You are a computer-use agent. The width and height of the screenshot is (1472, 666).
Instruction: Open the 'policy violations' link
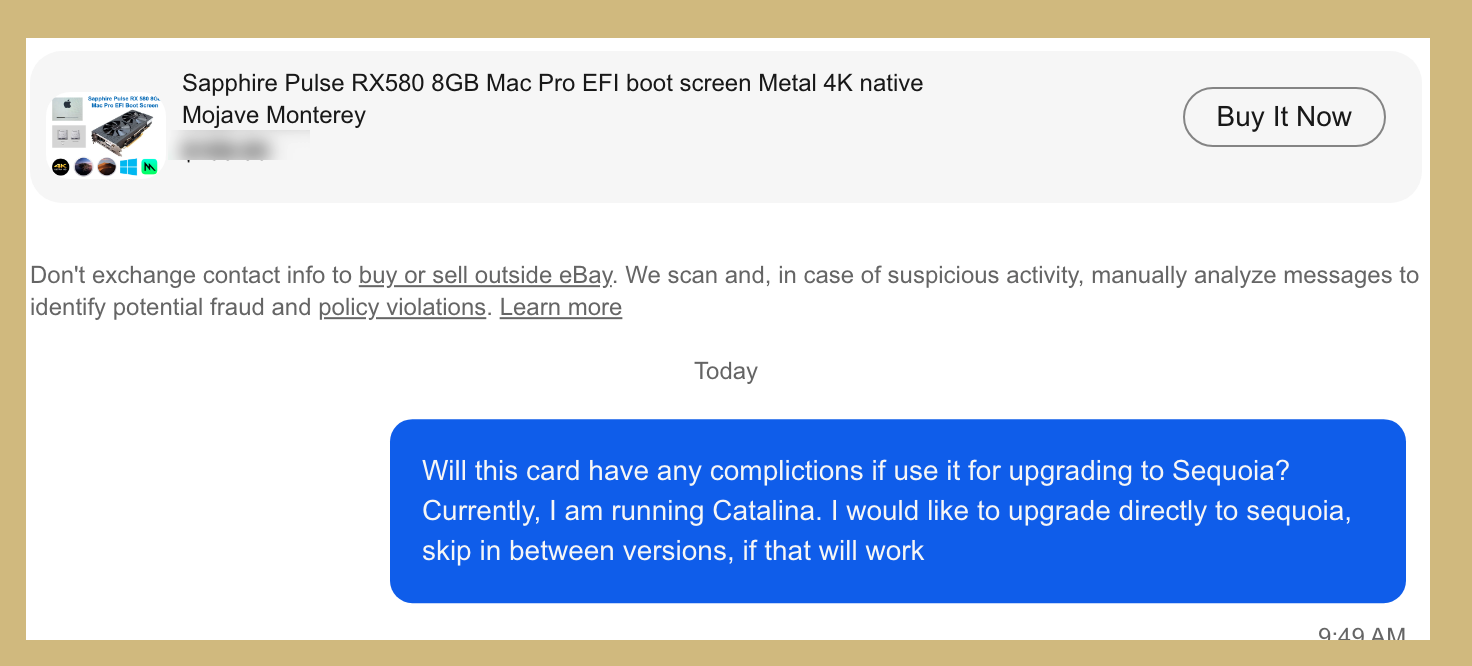pos(402,307)
